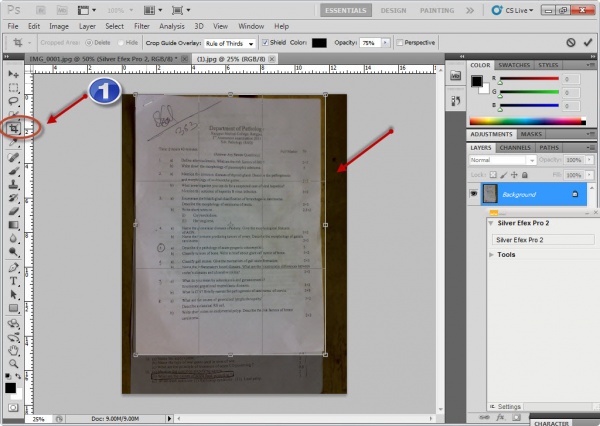This screenshot has height=426, width=600.
Task: Click the crop shield color swatch
Action: (320, 43)
